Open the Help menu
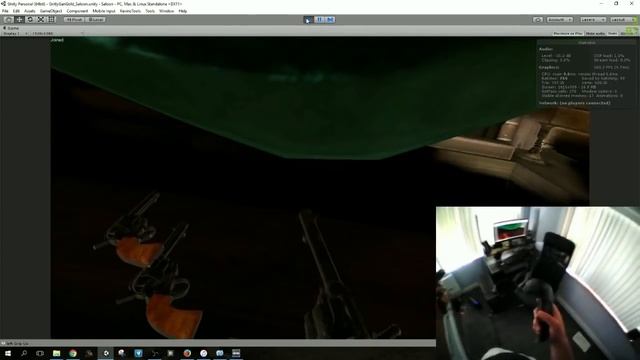640x360 pixels. (183, 11)
